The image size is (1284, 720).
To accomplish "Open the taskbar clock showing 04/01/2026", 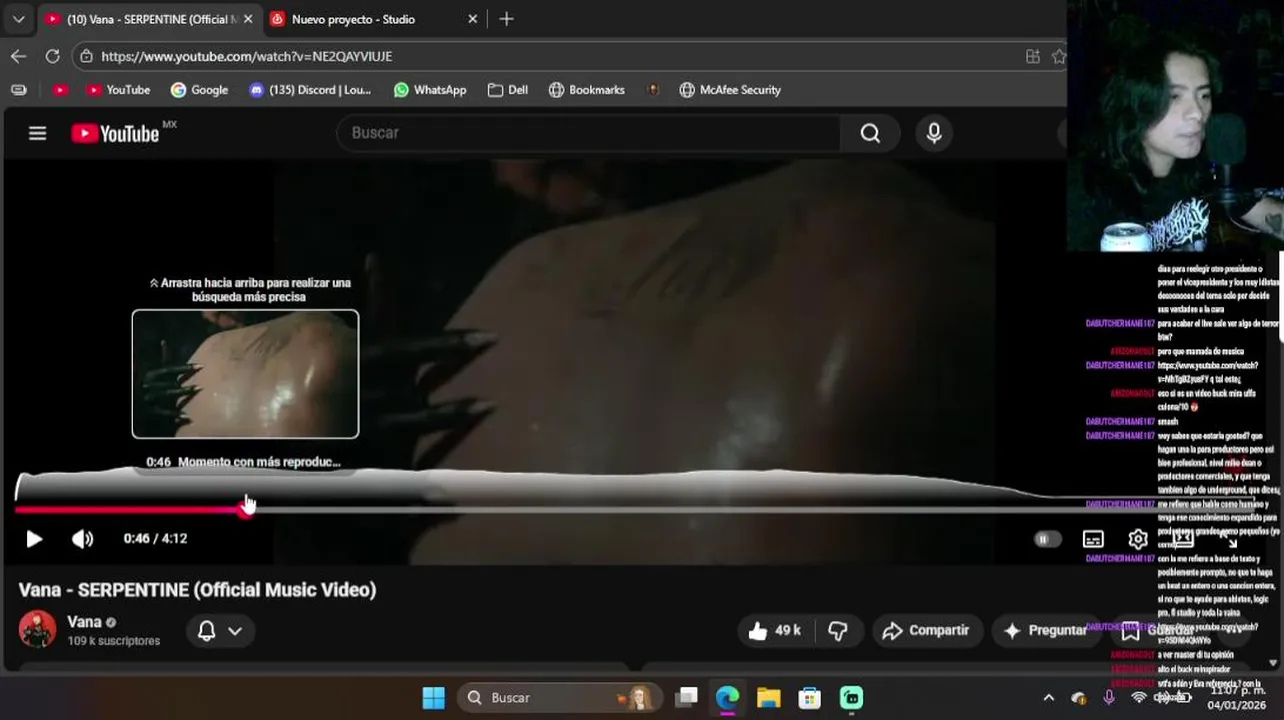I will [x=1236, y=698].
